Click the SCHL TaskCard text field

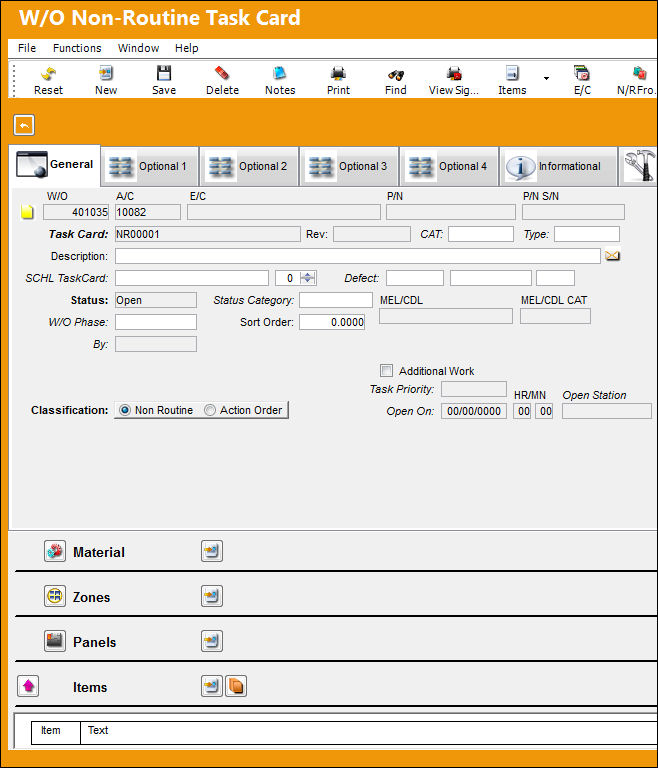(x=192, y=278)
